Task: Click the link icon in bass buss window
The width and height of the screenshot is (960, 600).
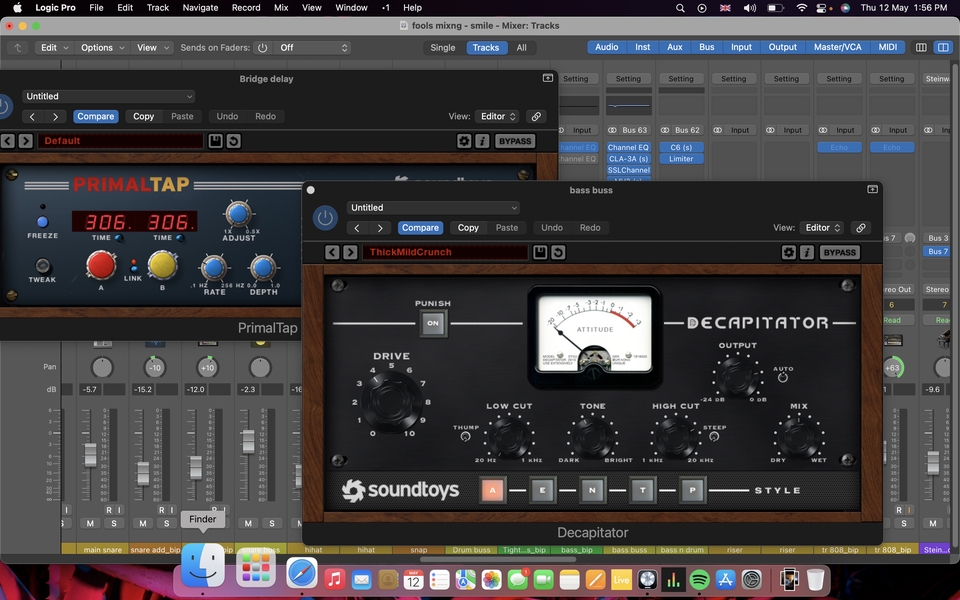Action: tap(861, 228)
